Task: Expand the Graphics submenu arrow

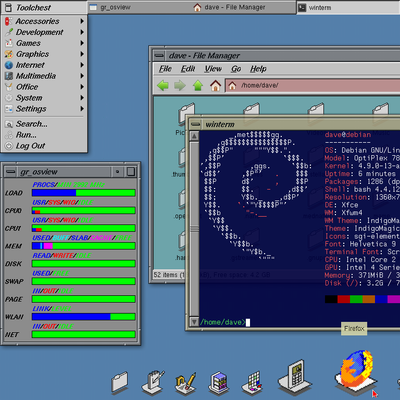Action: 82,54
